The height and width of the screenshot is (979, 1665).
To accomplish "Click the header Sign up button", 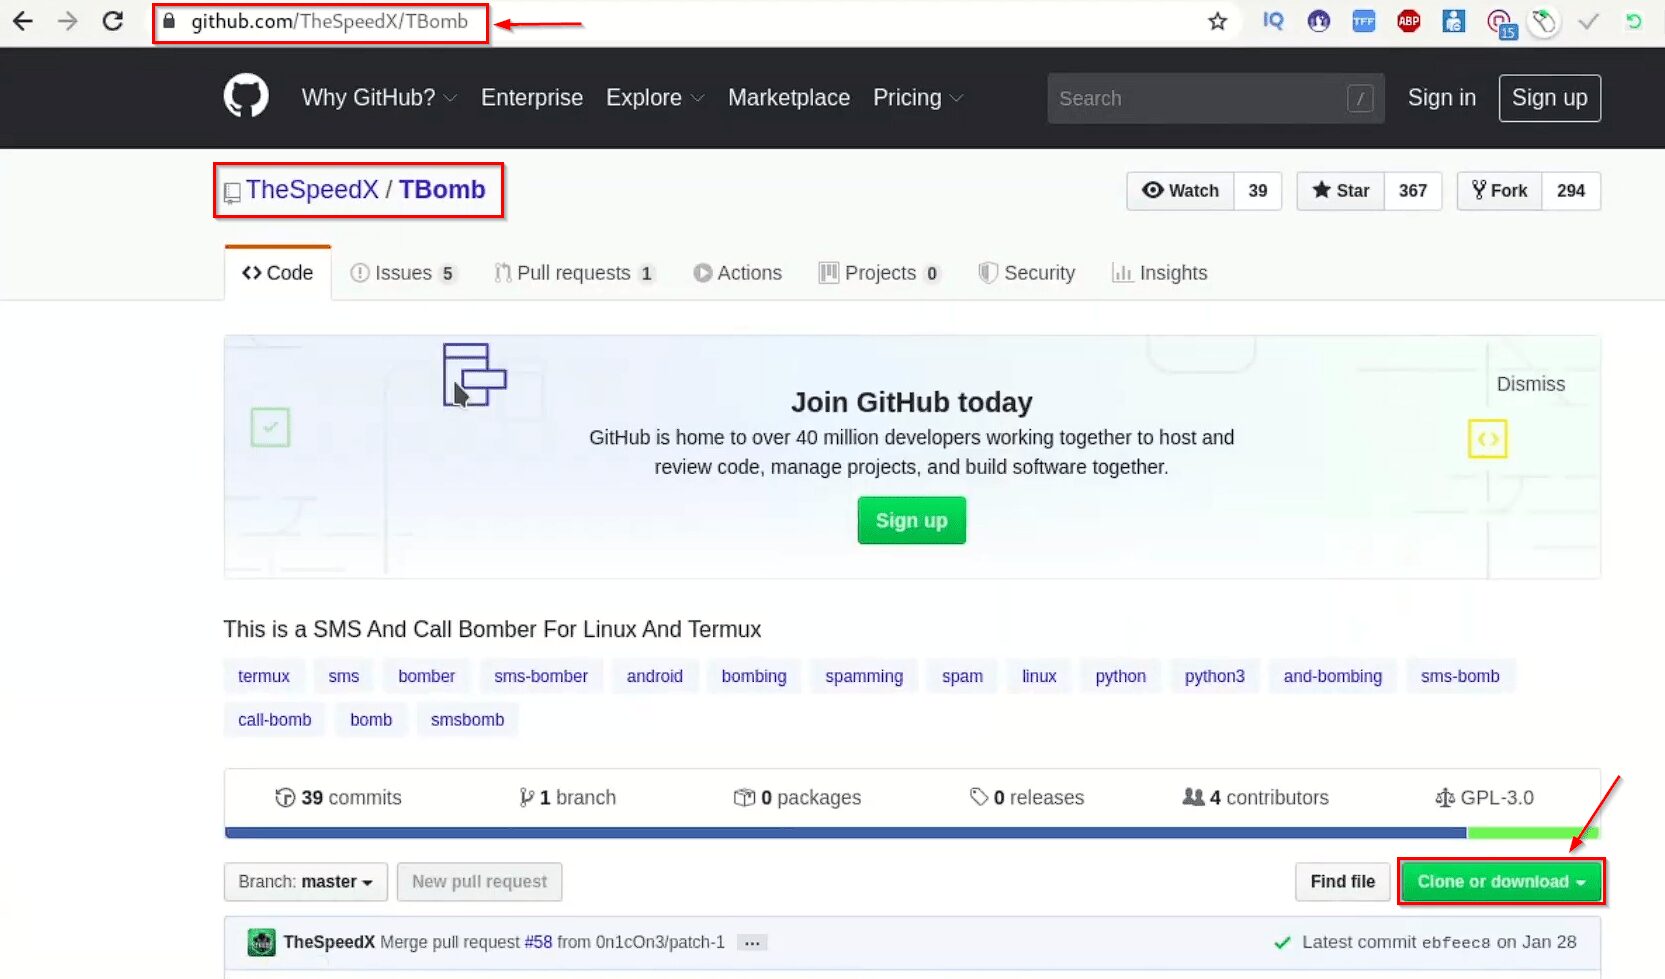I will (1549, 98).
